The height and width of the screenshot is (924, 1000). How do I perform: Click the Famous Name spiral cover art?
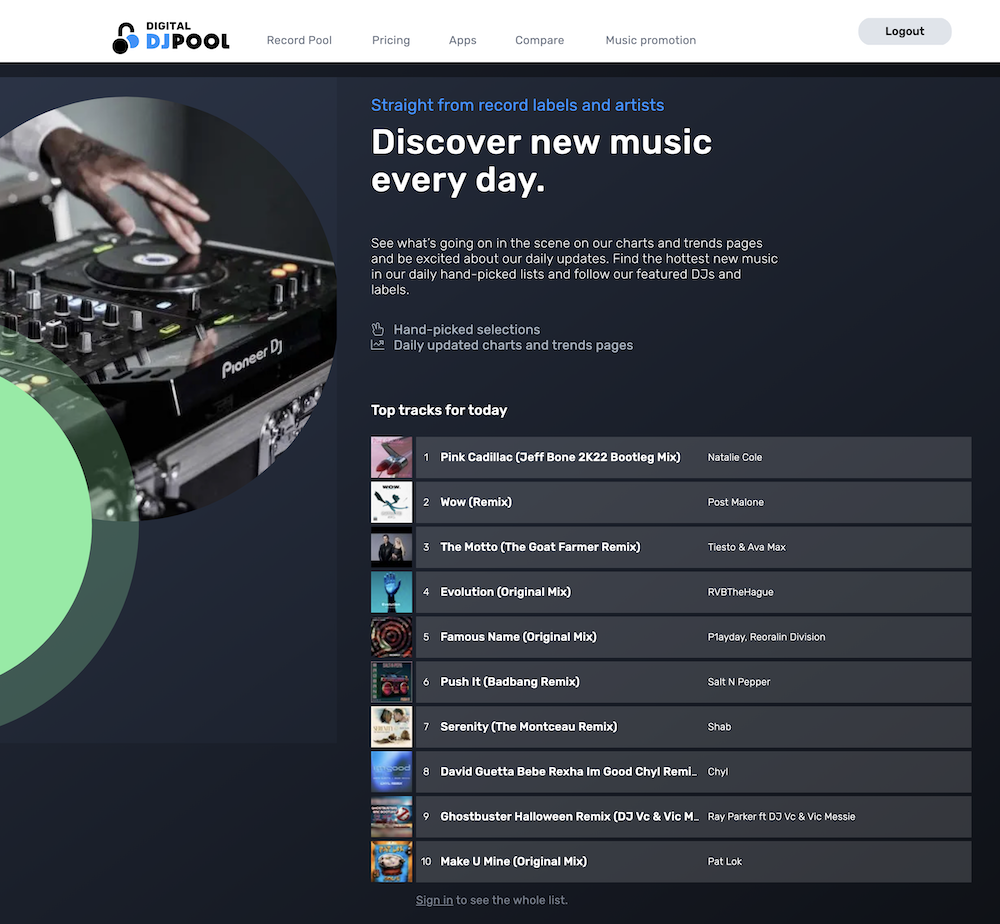pyautogui.click(x=392, y=636)
